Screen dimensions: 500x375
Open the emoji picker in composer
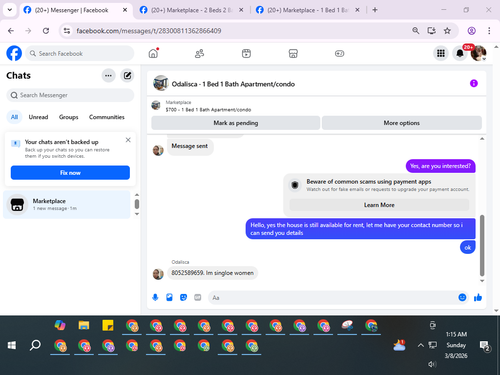[462, 297]
